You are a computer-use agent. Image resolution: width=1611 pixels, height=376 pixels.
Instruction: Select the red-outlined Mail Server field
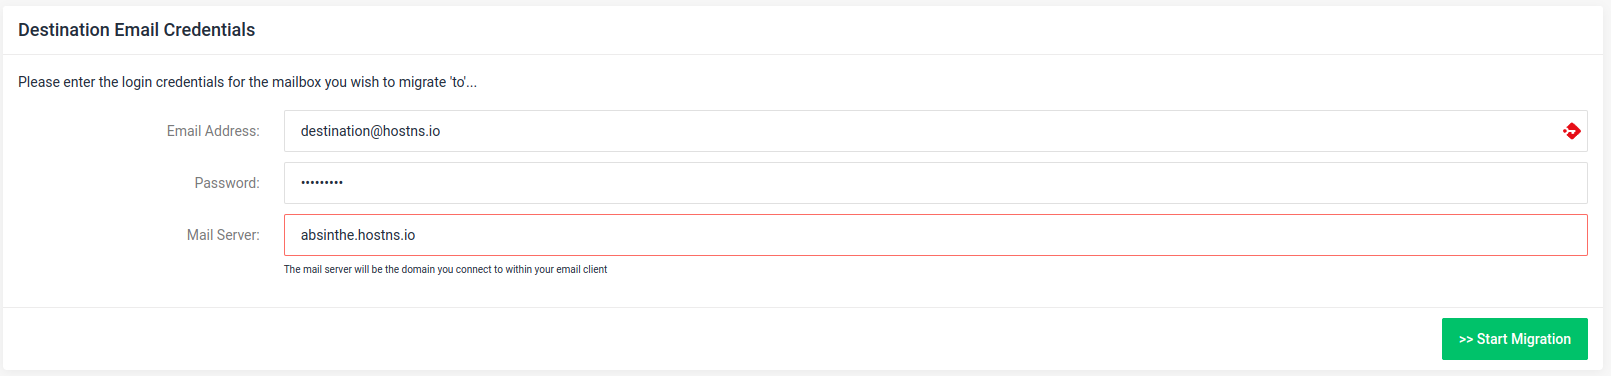[935, 235]
